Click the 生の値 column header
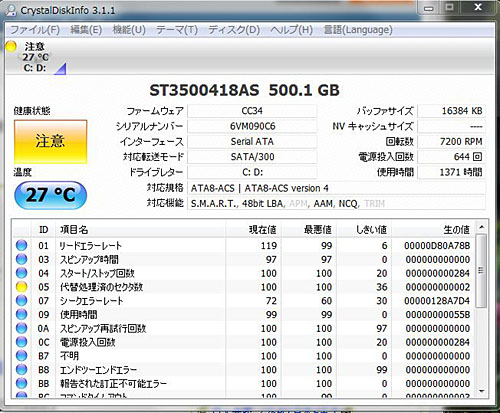 point(433,230)
